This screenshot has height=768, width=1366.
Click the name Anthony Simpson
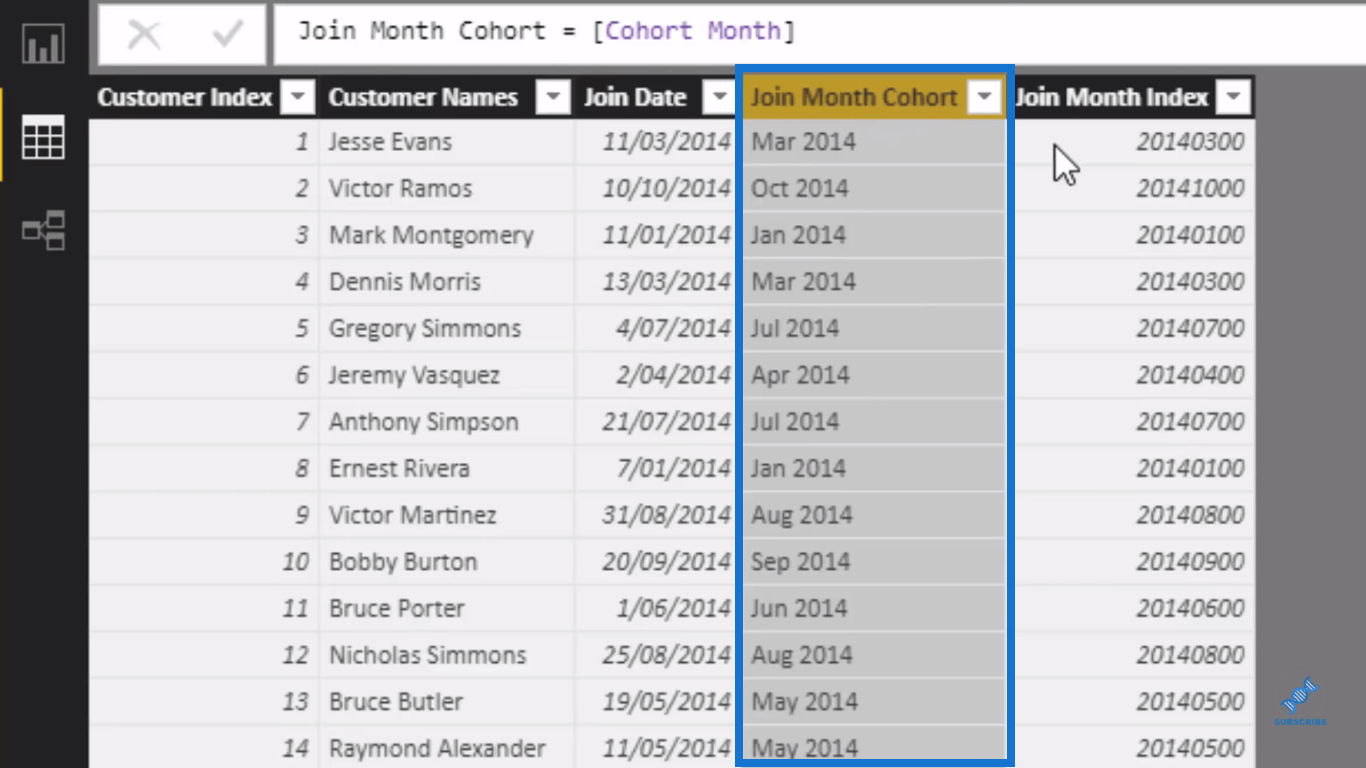[x=424, y=422]
